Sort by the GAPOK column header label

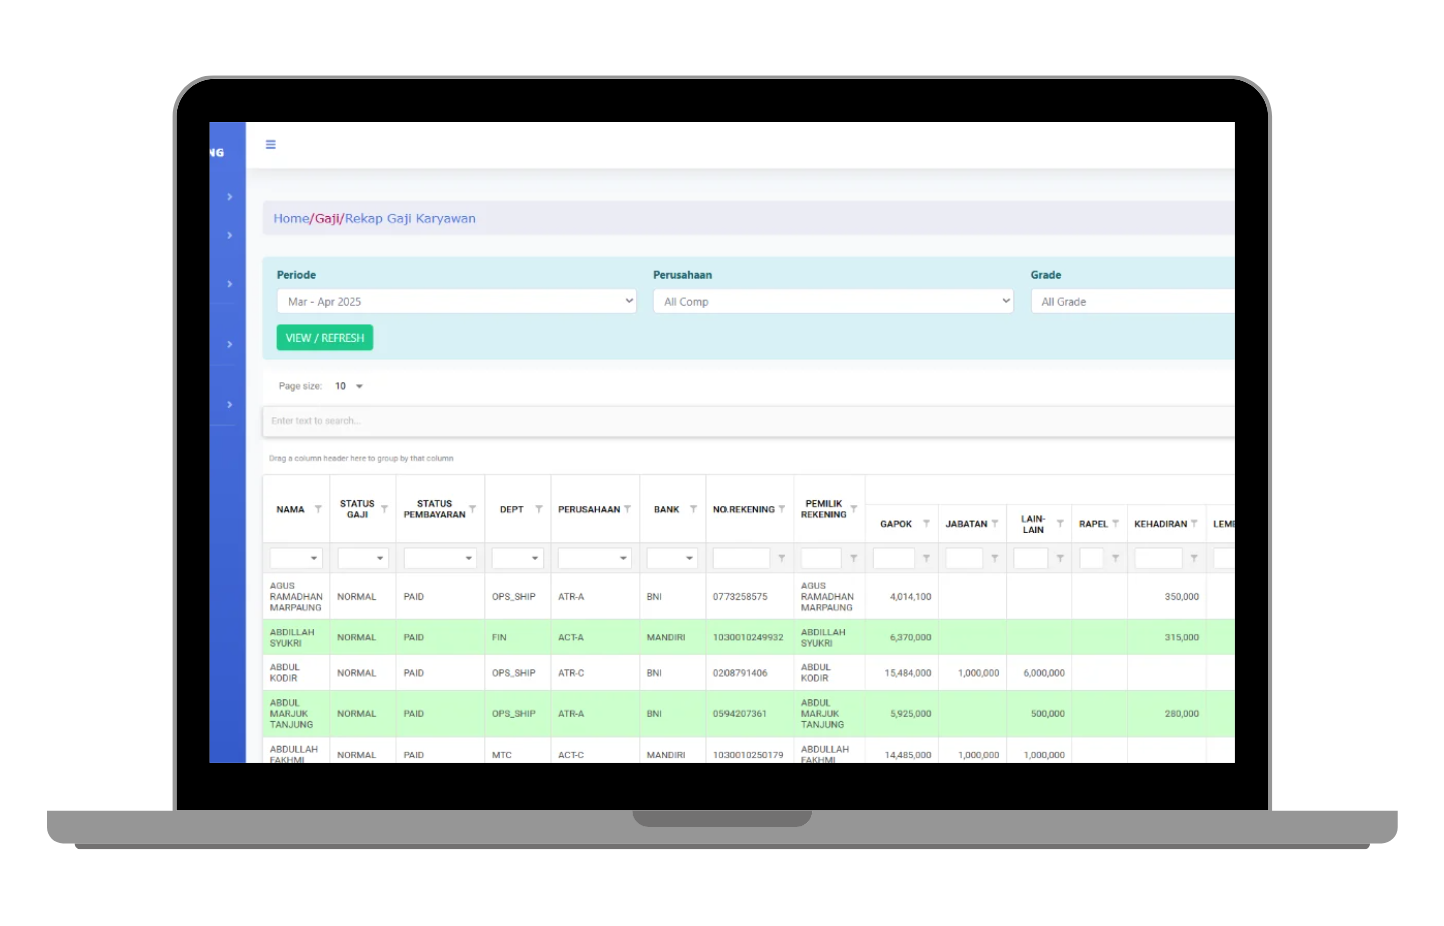pyautogui.click(x=896, y=524)
